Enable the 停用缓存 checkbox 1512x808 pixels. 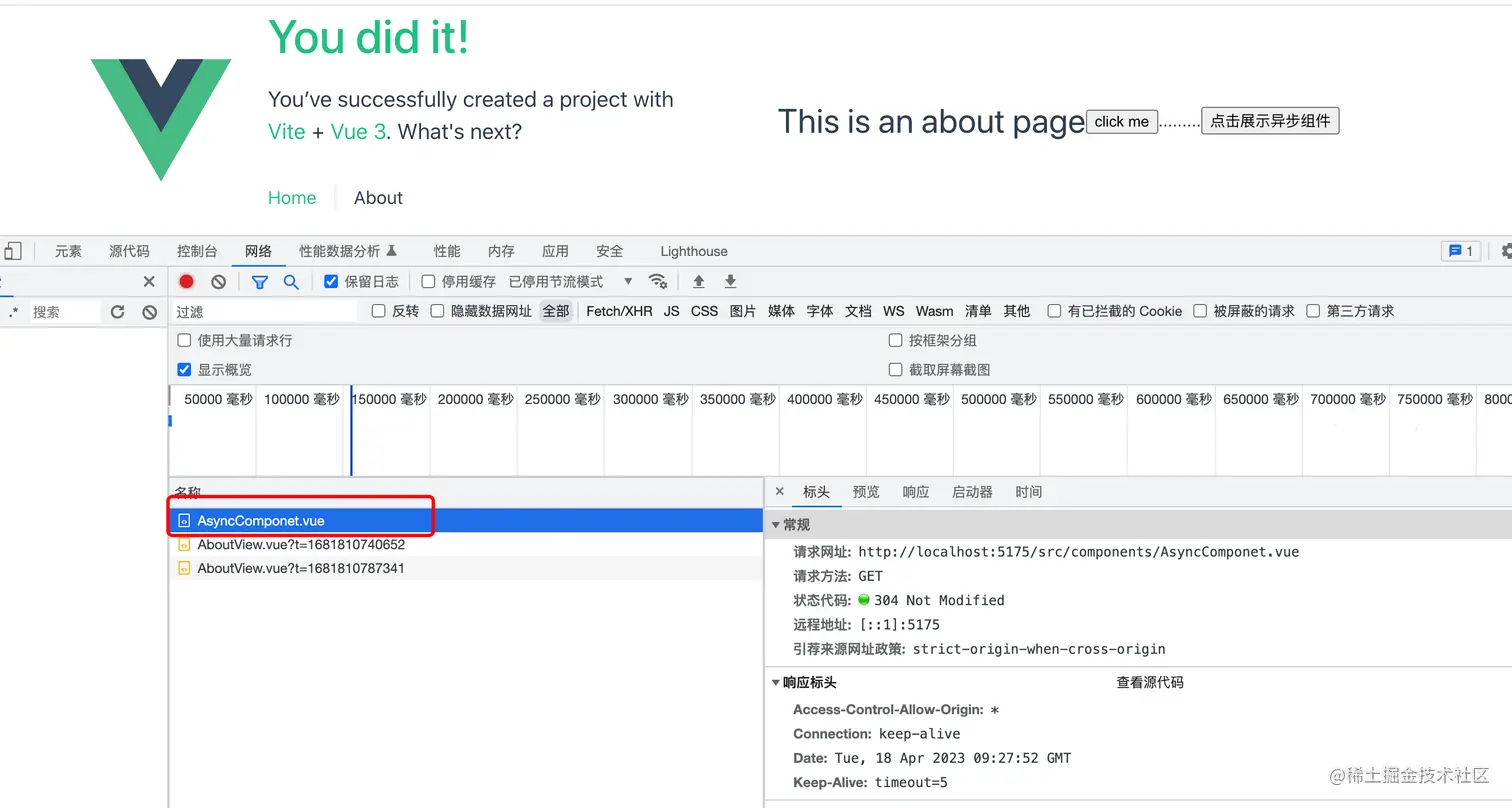tap(428, 282)
